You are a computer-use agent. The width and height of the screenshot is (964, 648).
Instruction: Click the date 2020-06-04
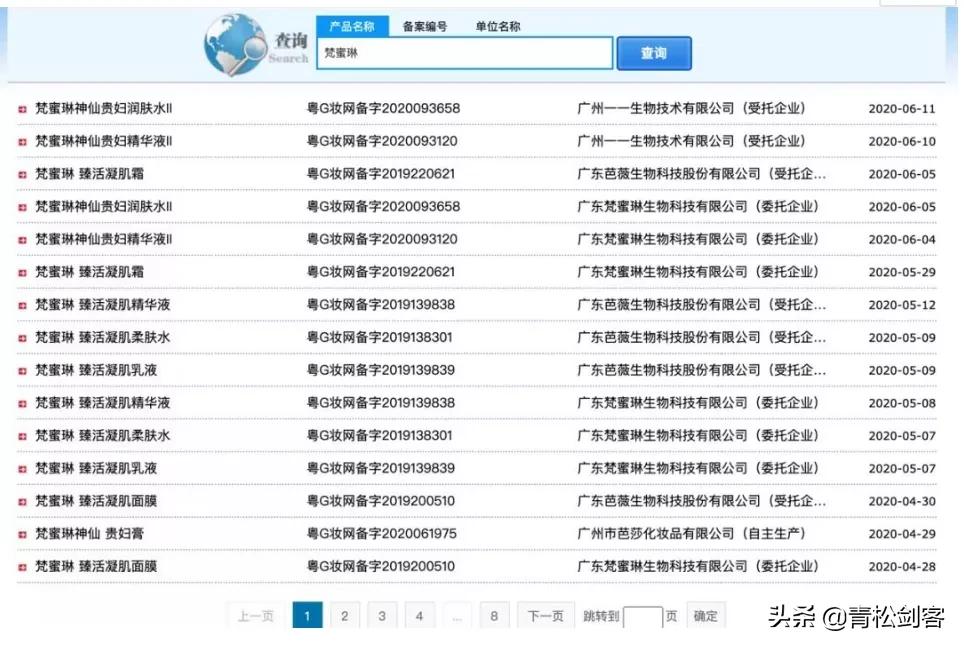(x=902, y=240)
